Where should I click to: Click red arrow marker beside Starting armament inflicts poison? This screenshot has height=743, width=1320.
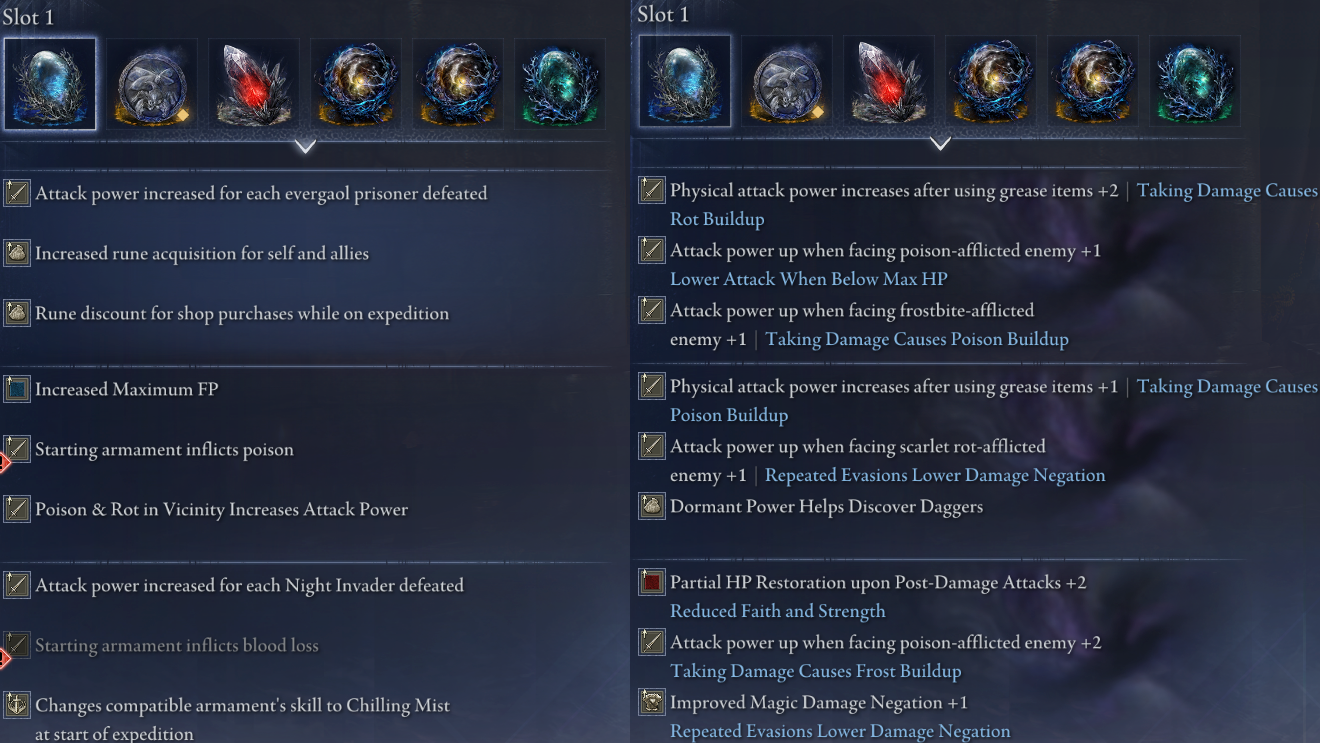pos(4,463)
